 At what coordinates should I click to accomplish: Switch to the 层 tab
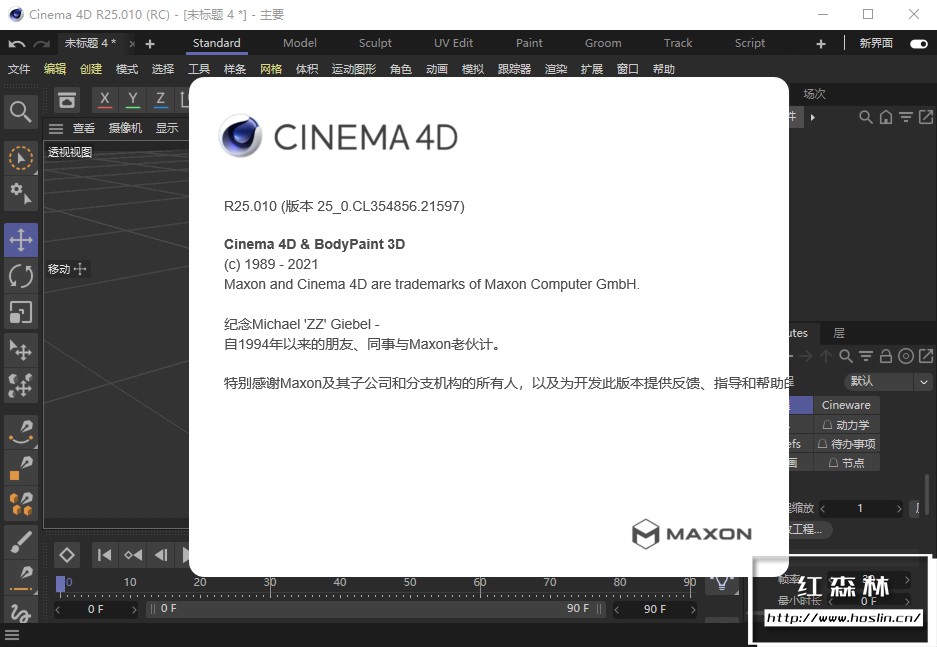(839, 333)
